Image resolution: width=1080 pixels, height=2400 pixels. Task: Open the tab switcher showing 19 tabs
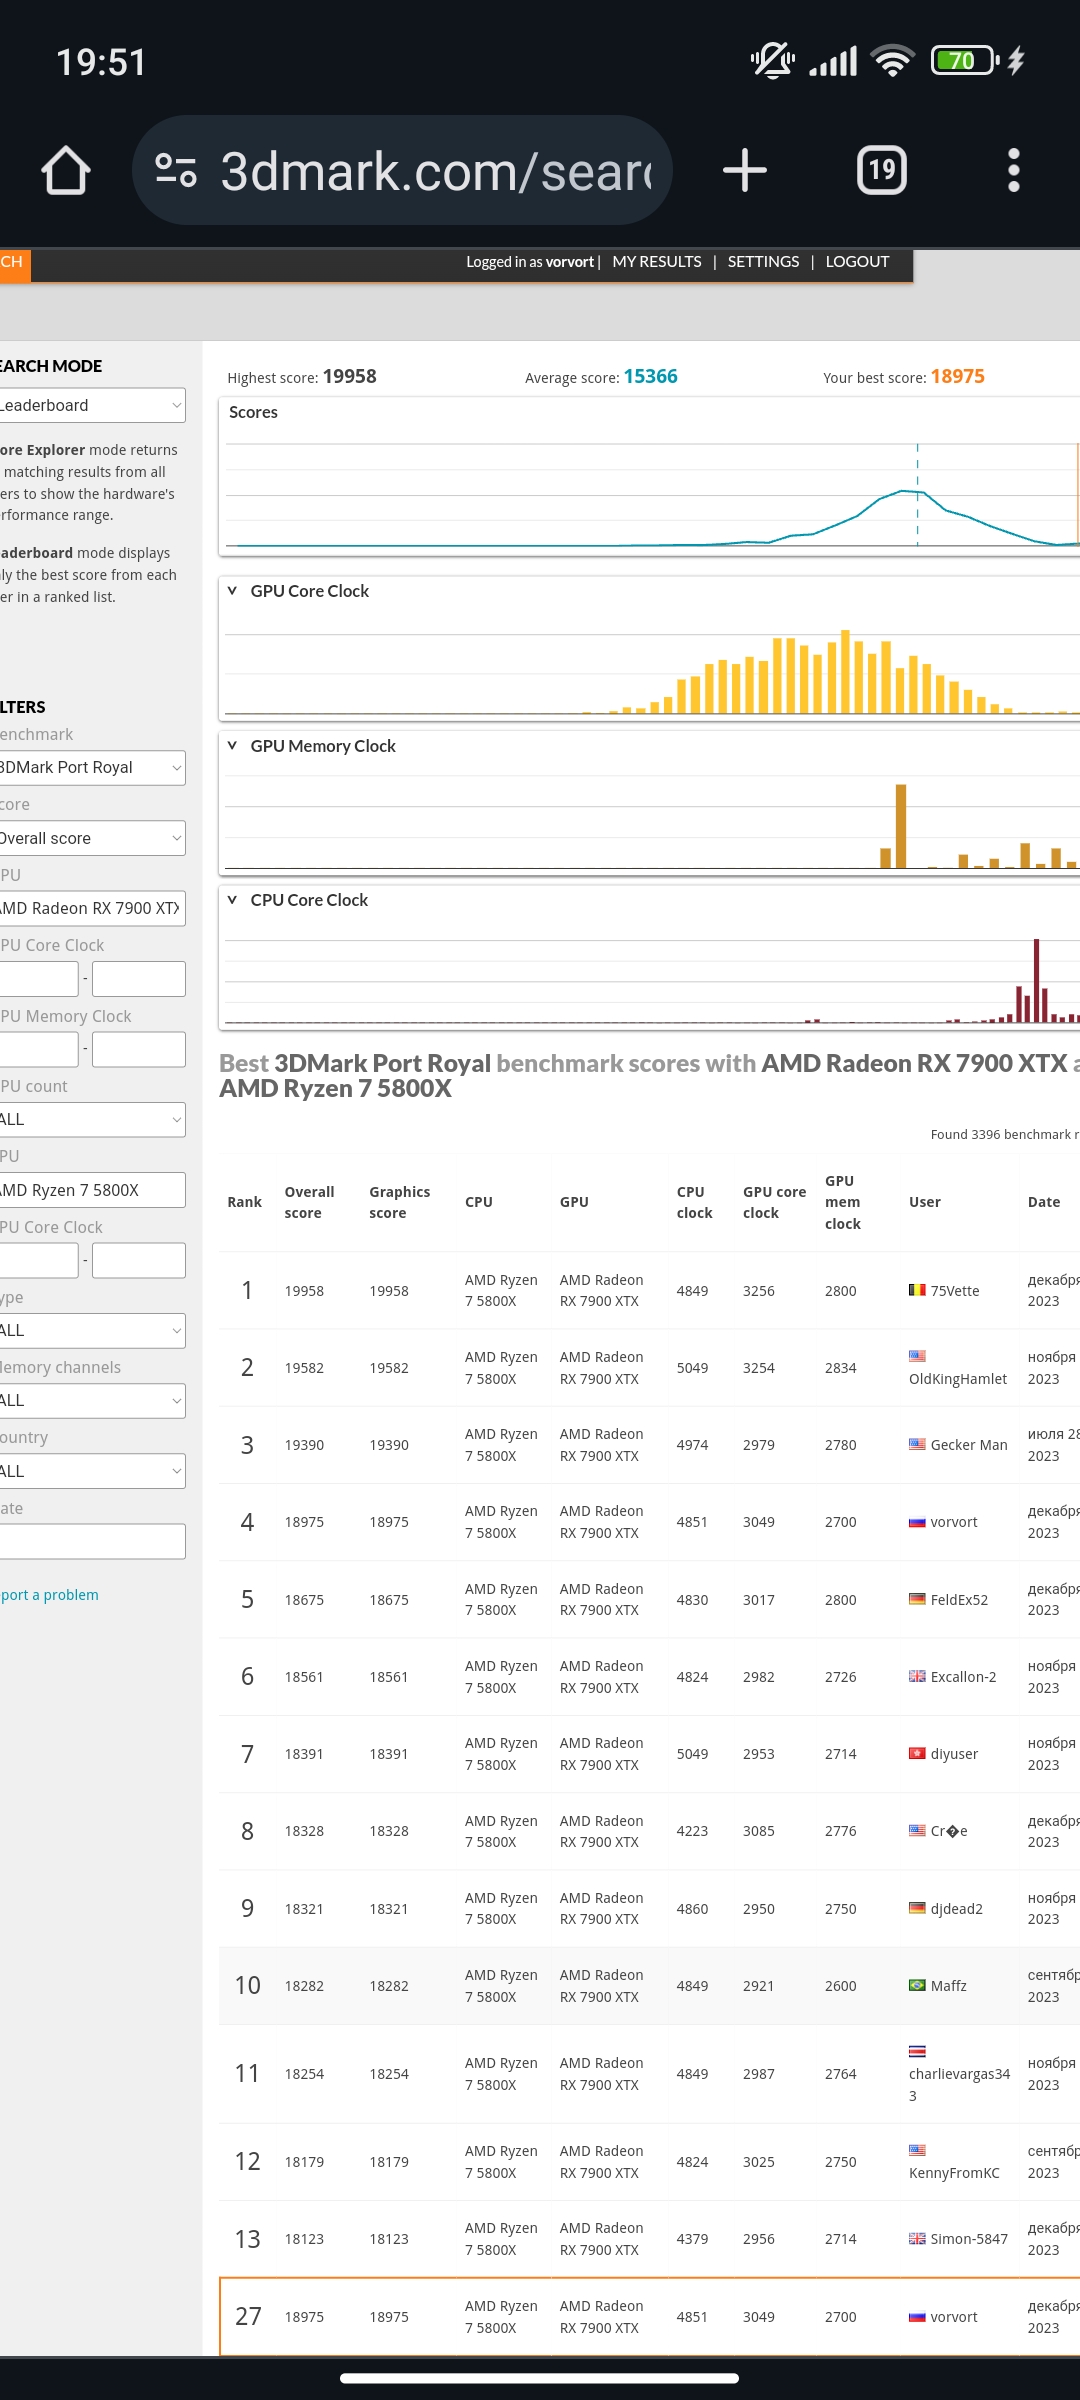click(882, 170)
